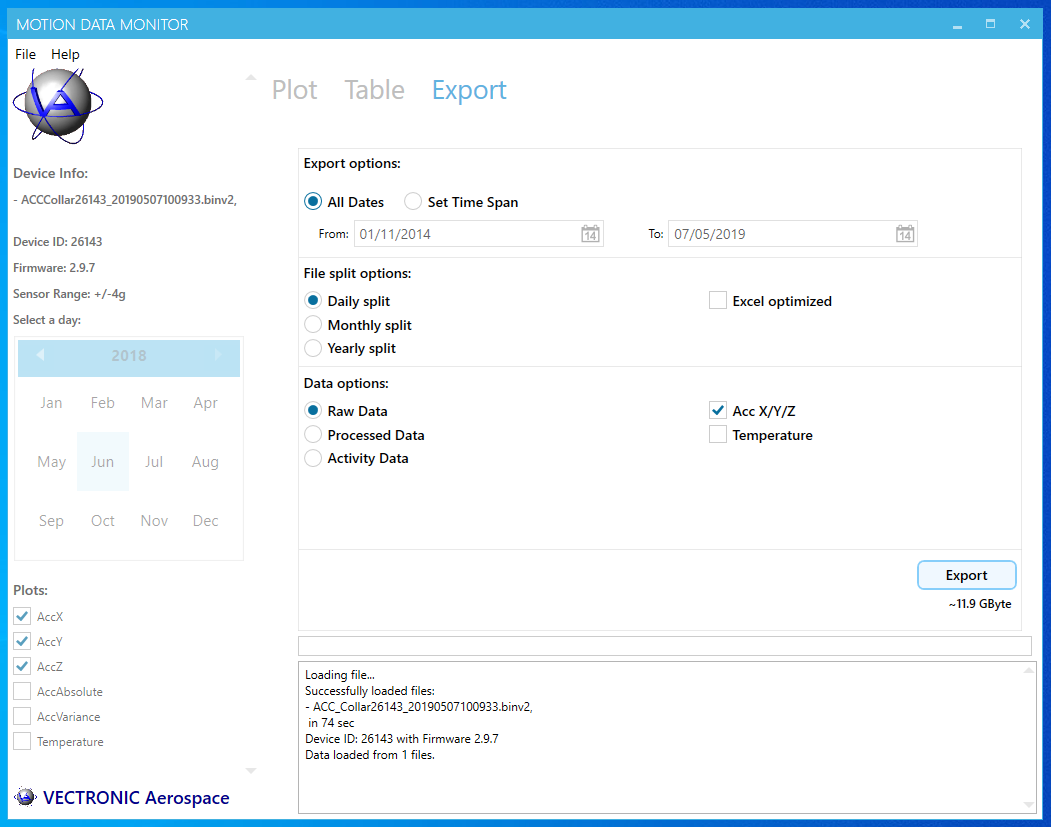Select Apr in the month calendar
The height and width of the screenshot is (827, 1051).
pyautogui.click(x=205, y=403)
